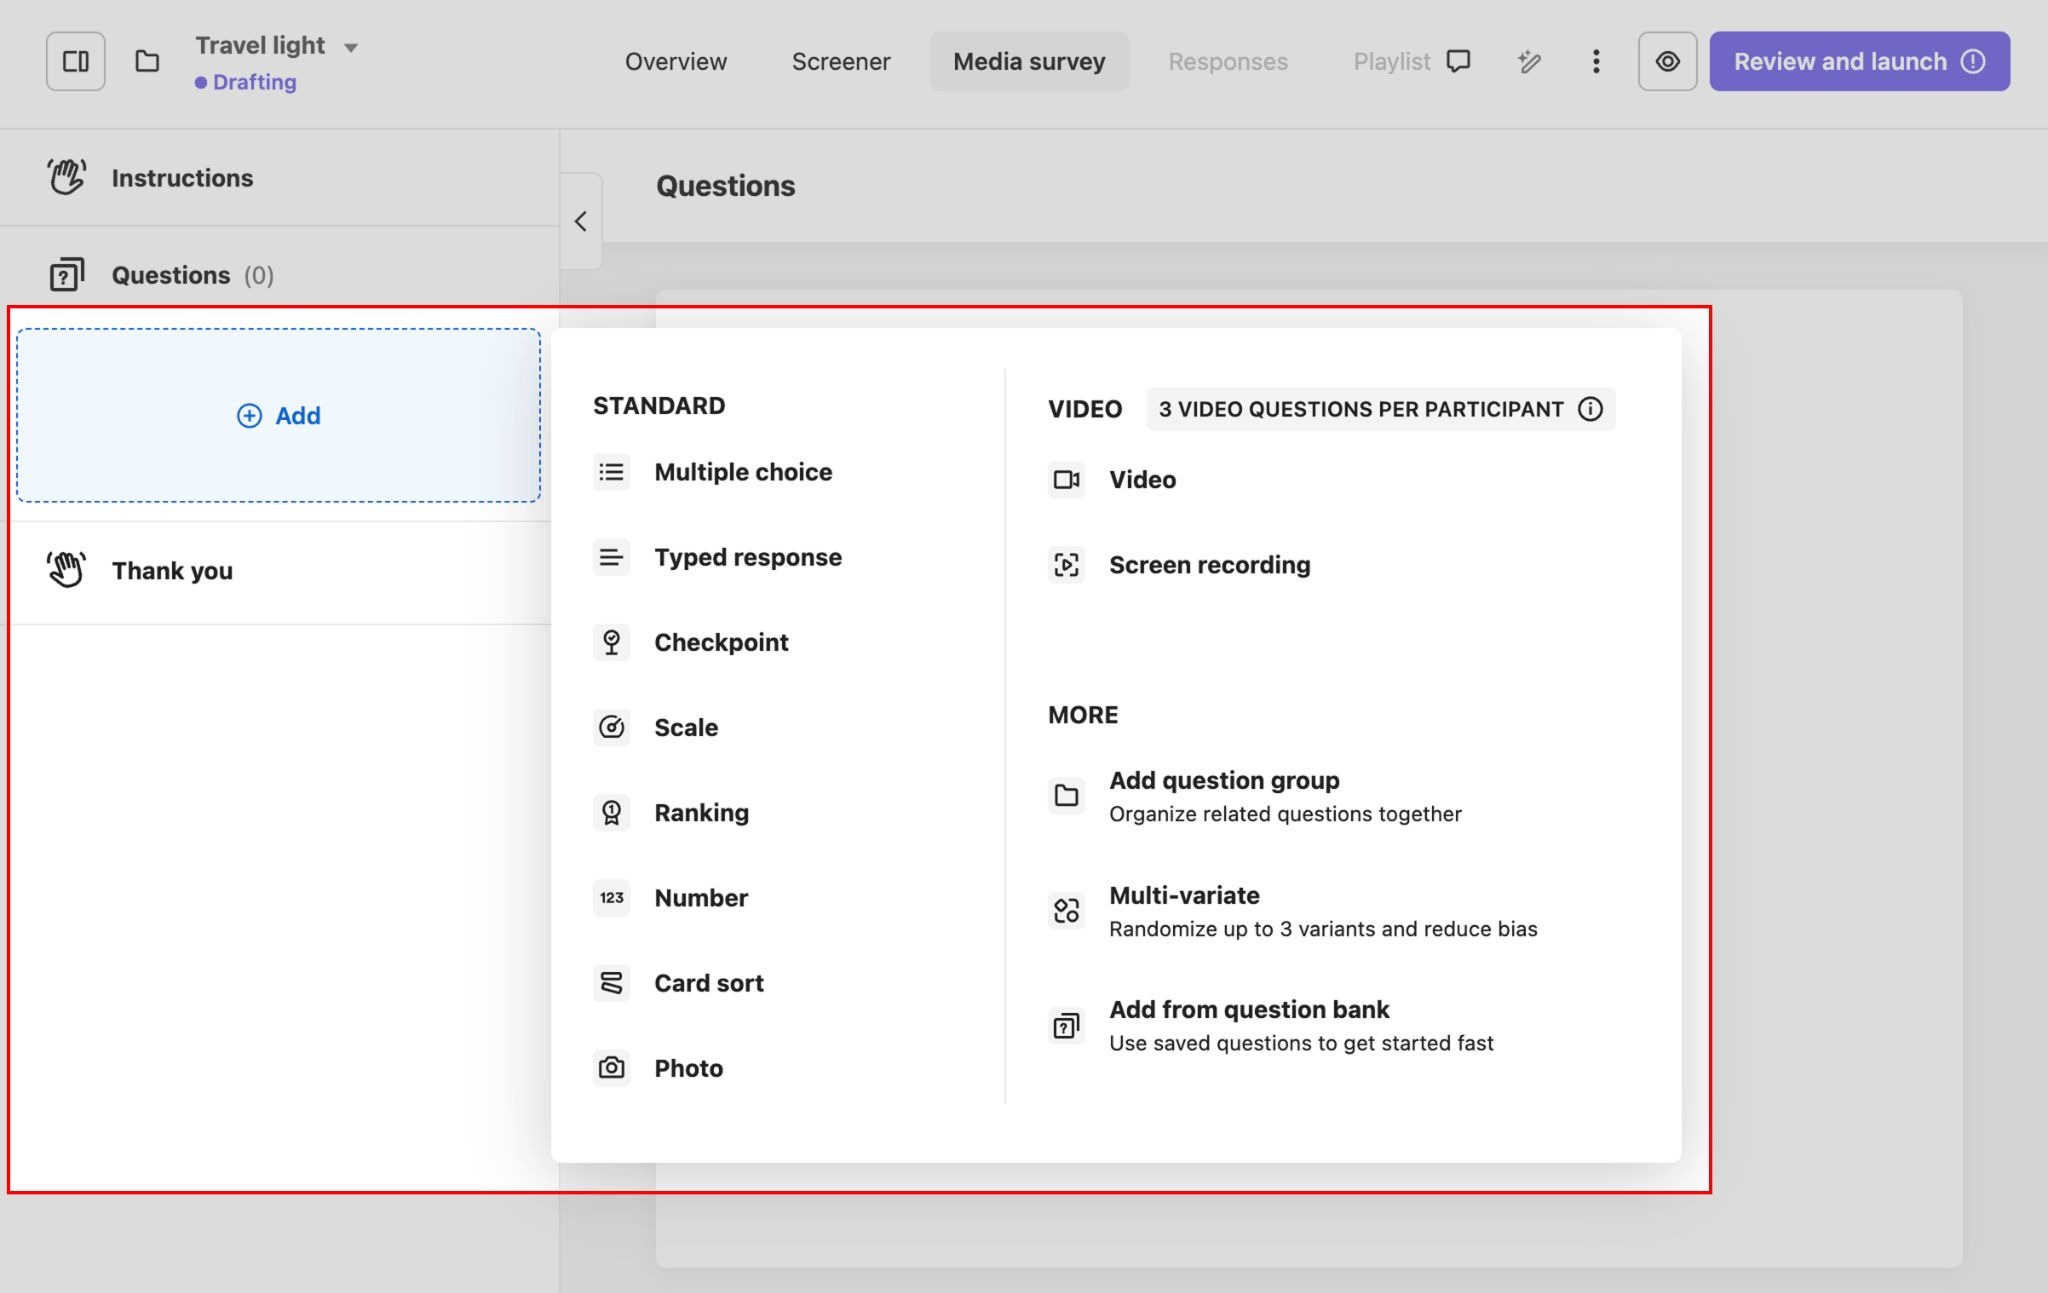Open the project folder icon
Image resolution: width=2048 pixels, height=1293 pixels.
pyautogui.click(x=147, y=61)
